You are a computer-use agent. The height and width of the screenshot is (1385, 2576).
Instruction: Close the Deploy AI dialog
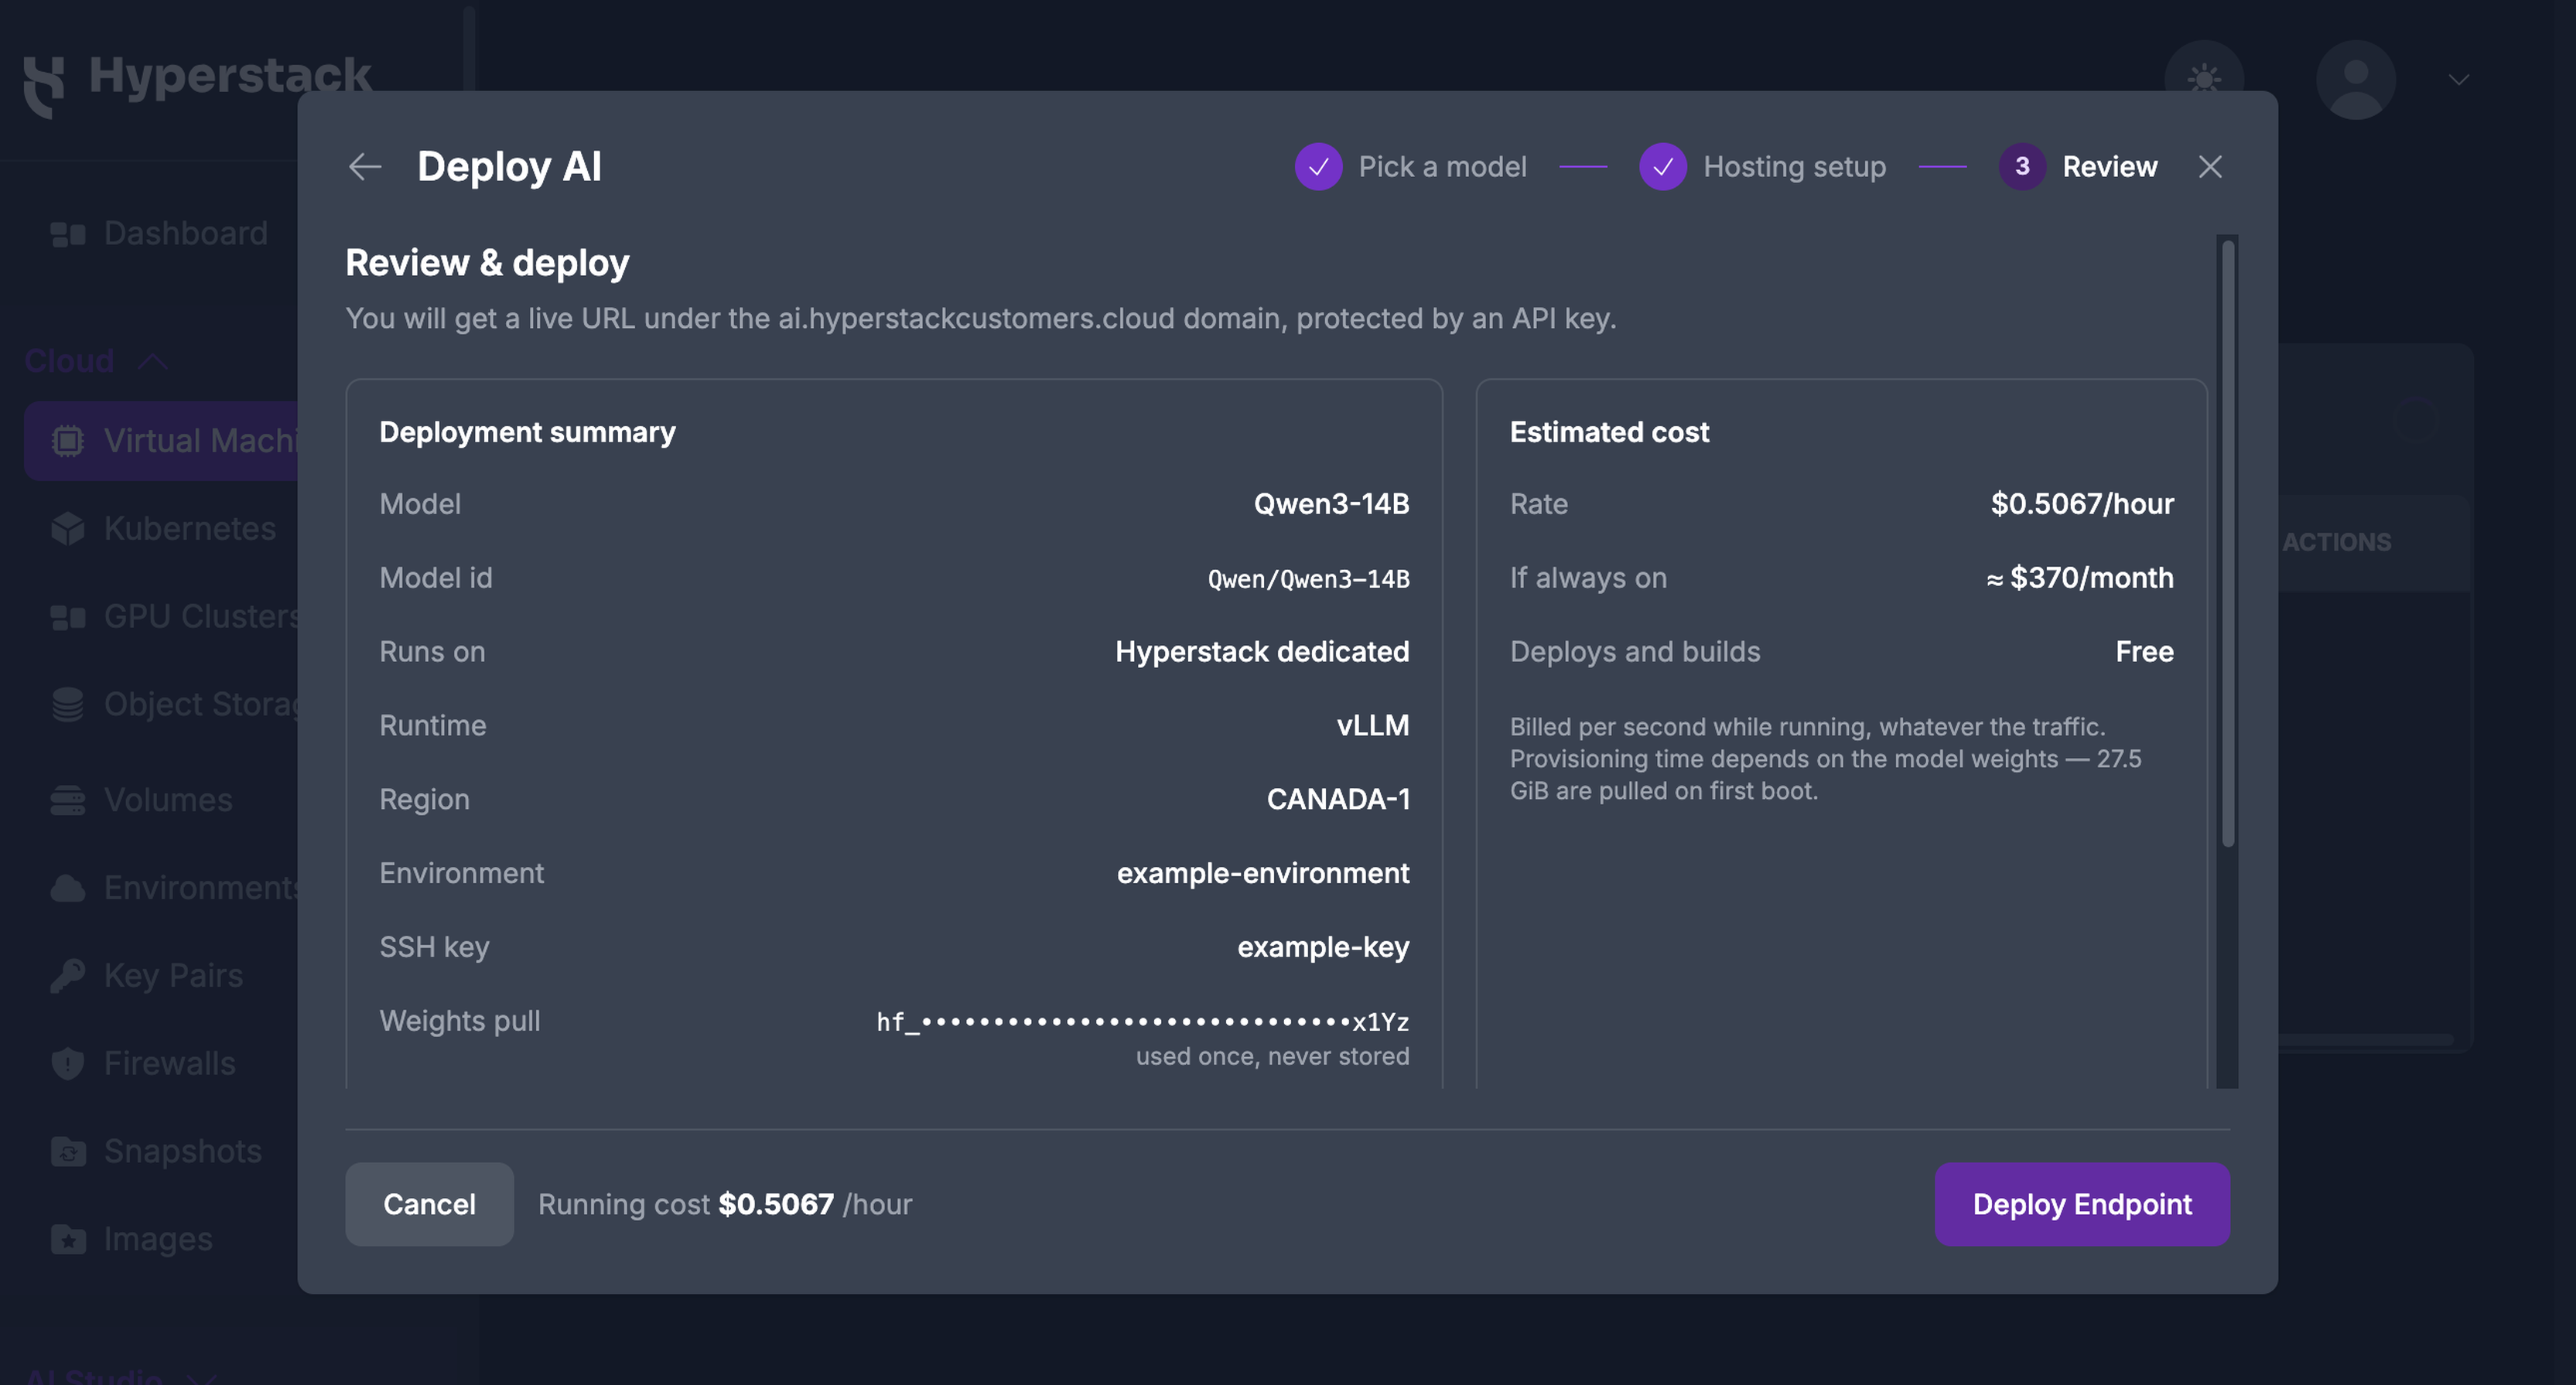[2210, 166]
